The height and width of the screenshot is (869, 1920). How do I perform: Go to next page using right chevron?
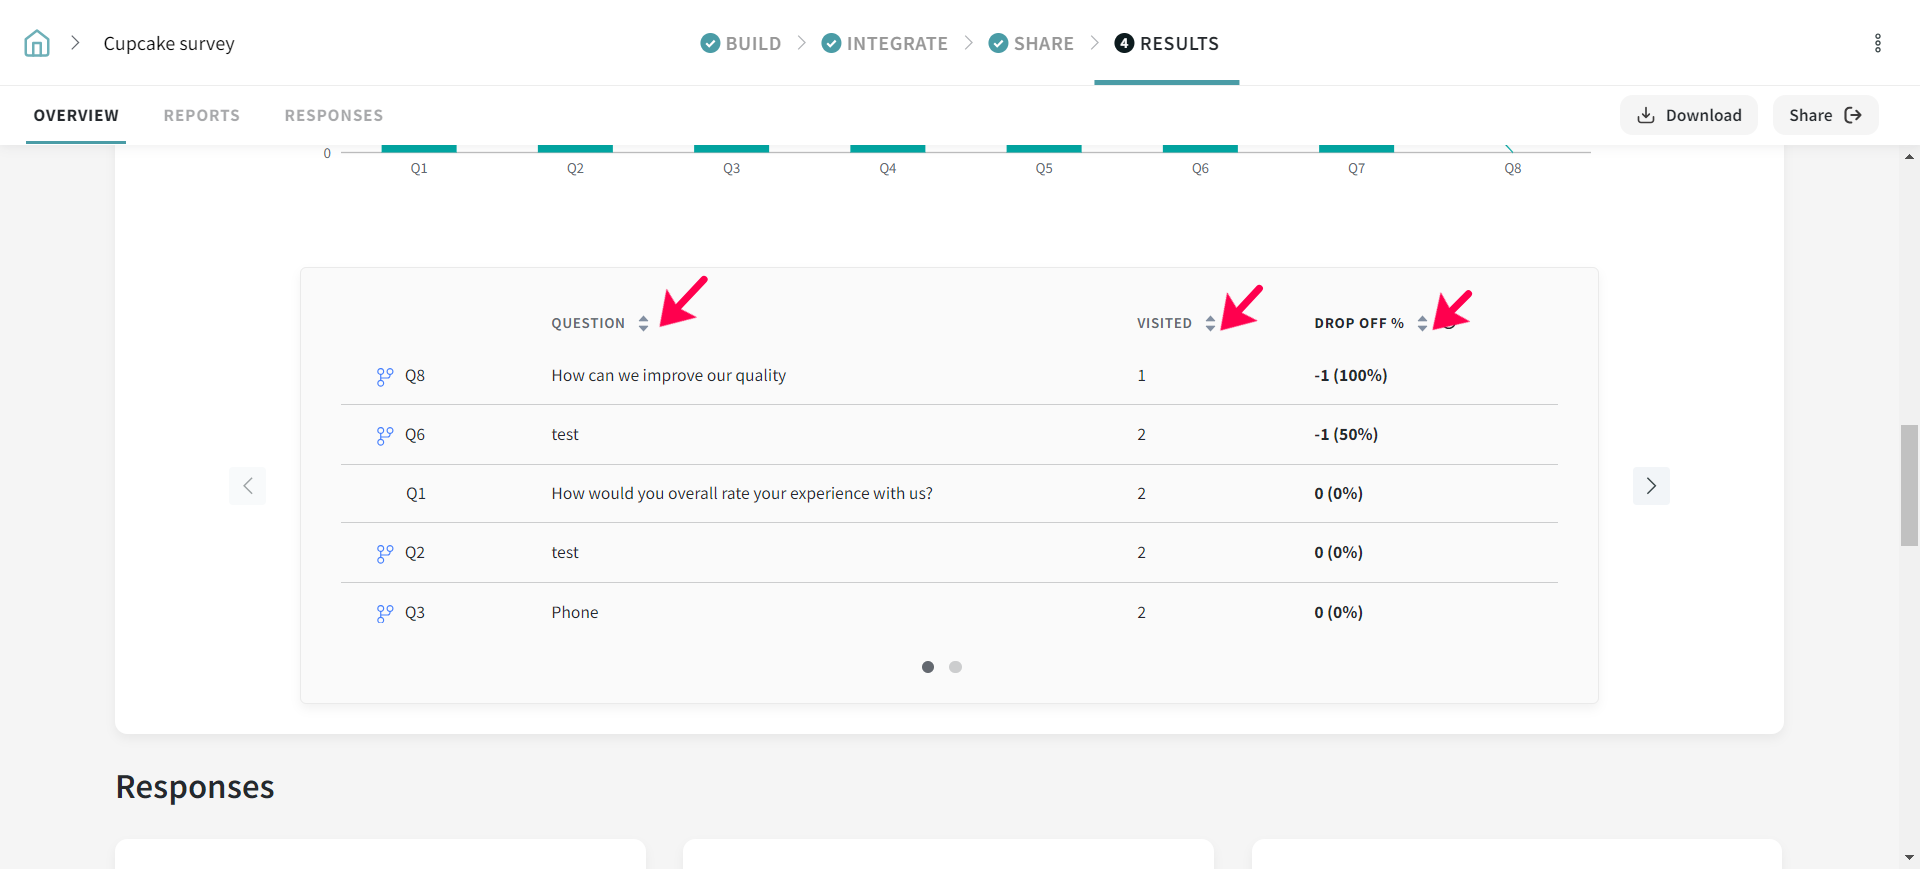point(1651,486)
